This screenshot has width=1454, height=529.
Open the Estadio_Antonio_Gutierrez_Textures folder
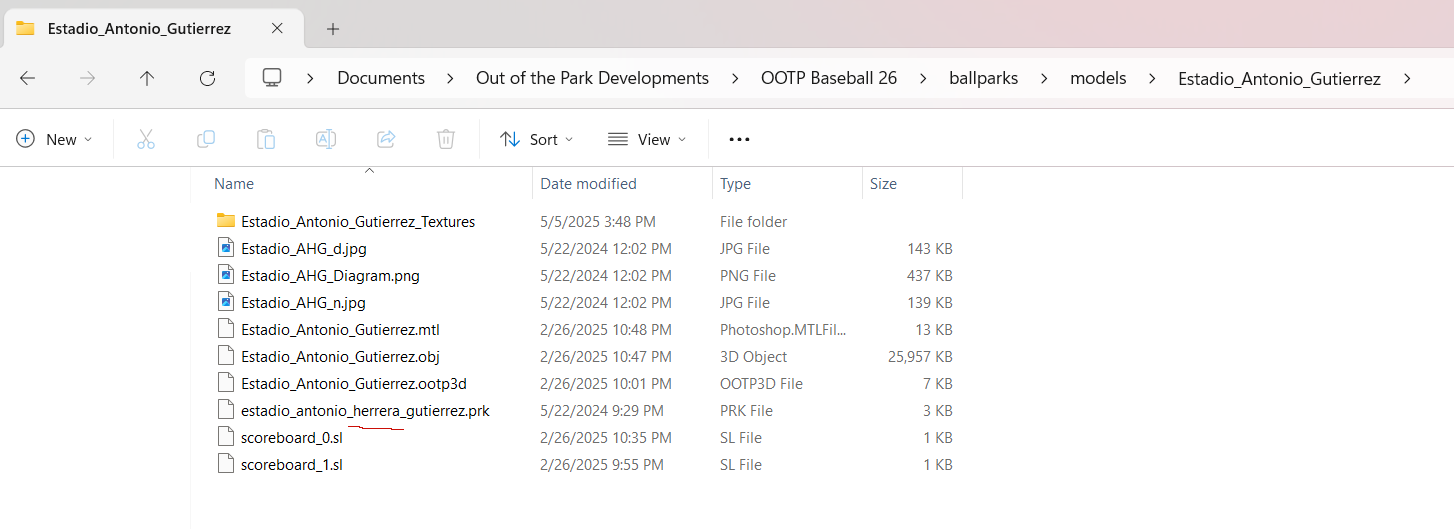pyautogui.click(x=357, y=221)
